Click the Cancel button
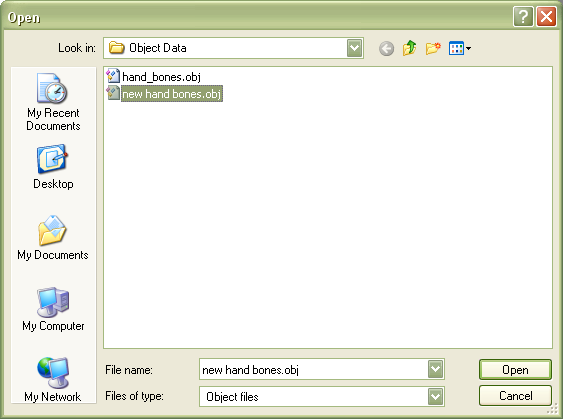This screenshot has height=419, width=563. pyautogui.click(x=515, y=396)
